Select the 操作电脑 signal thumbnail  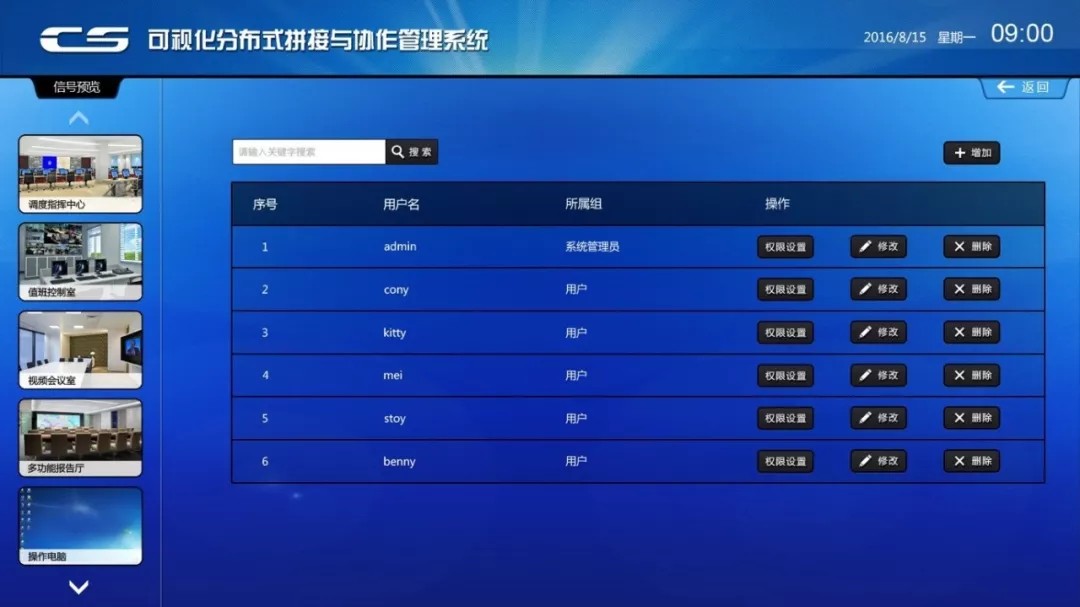80,525
